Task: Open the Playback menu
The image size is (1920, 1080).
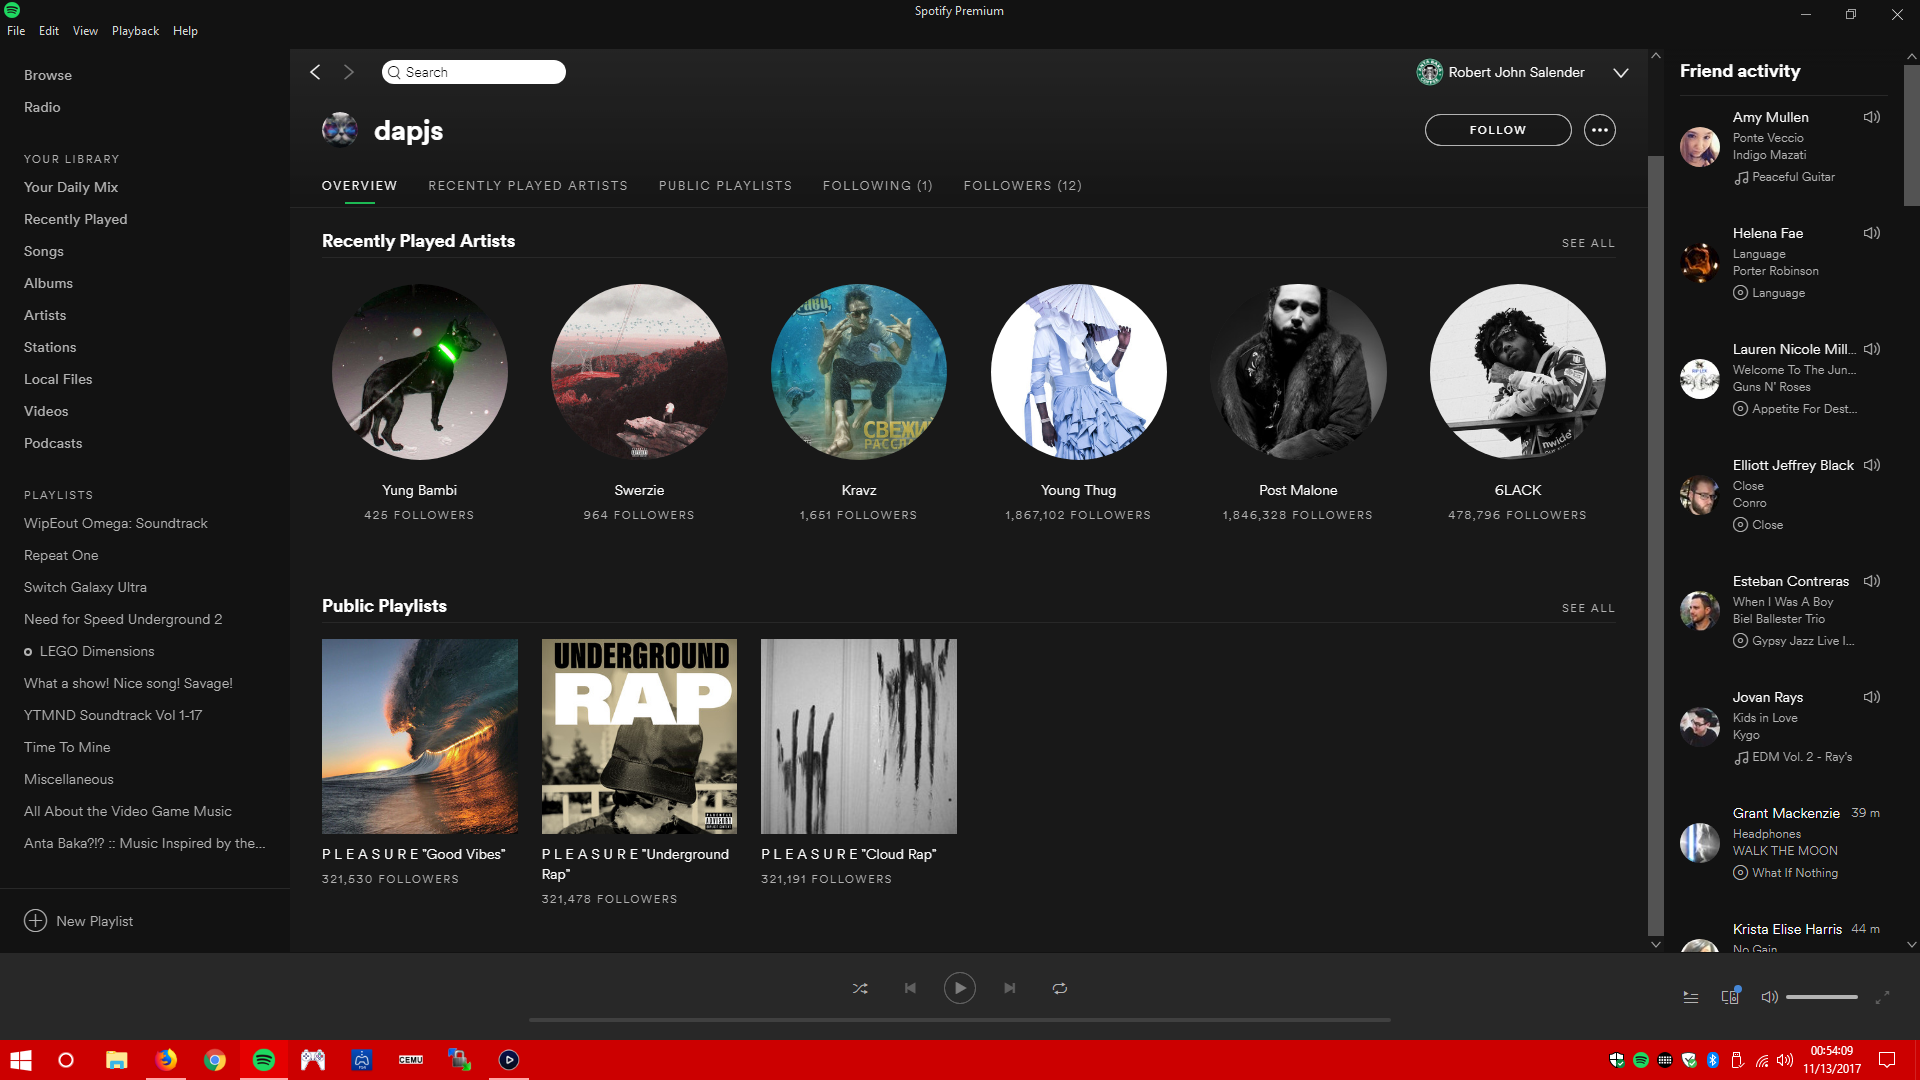Action: pos(135,31)
